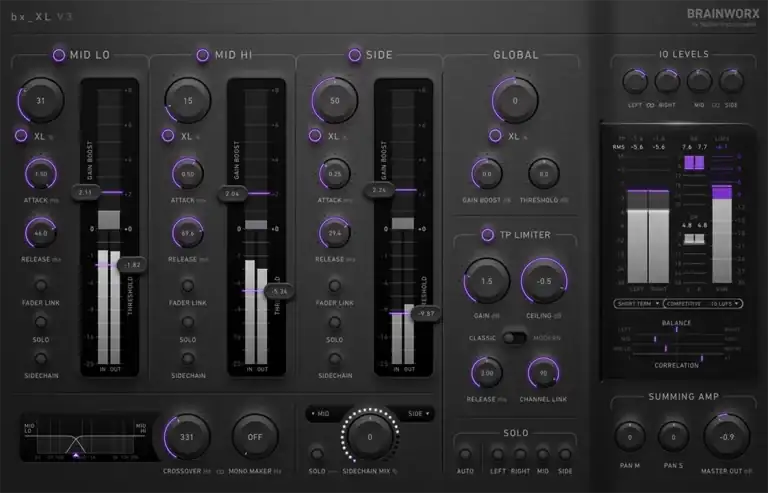Click MID LO gain boost fader handle 2.11
Viewport: 768px width, 493px height.
[86, 192]
